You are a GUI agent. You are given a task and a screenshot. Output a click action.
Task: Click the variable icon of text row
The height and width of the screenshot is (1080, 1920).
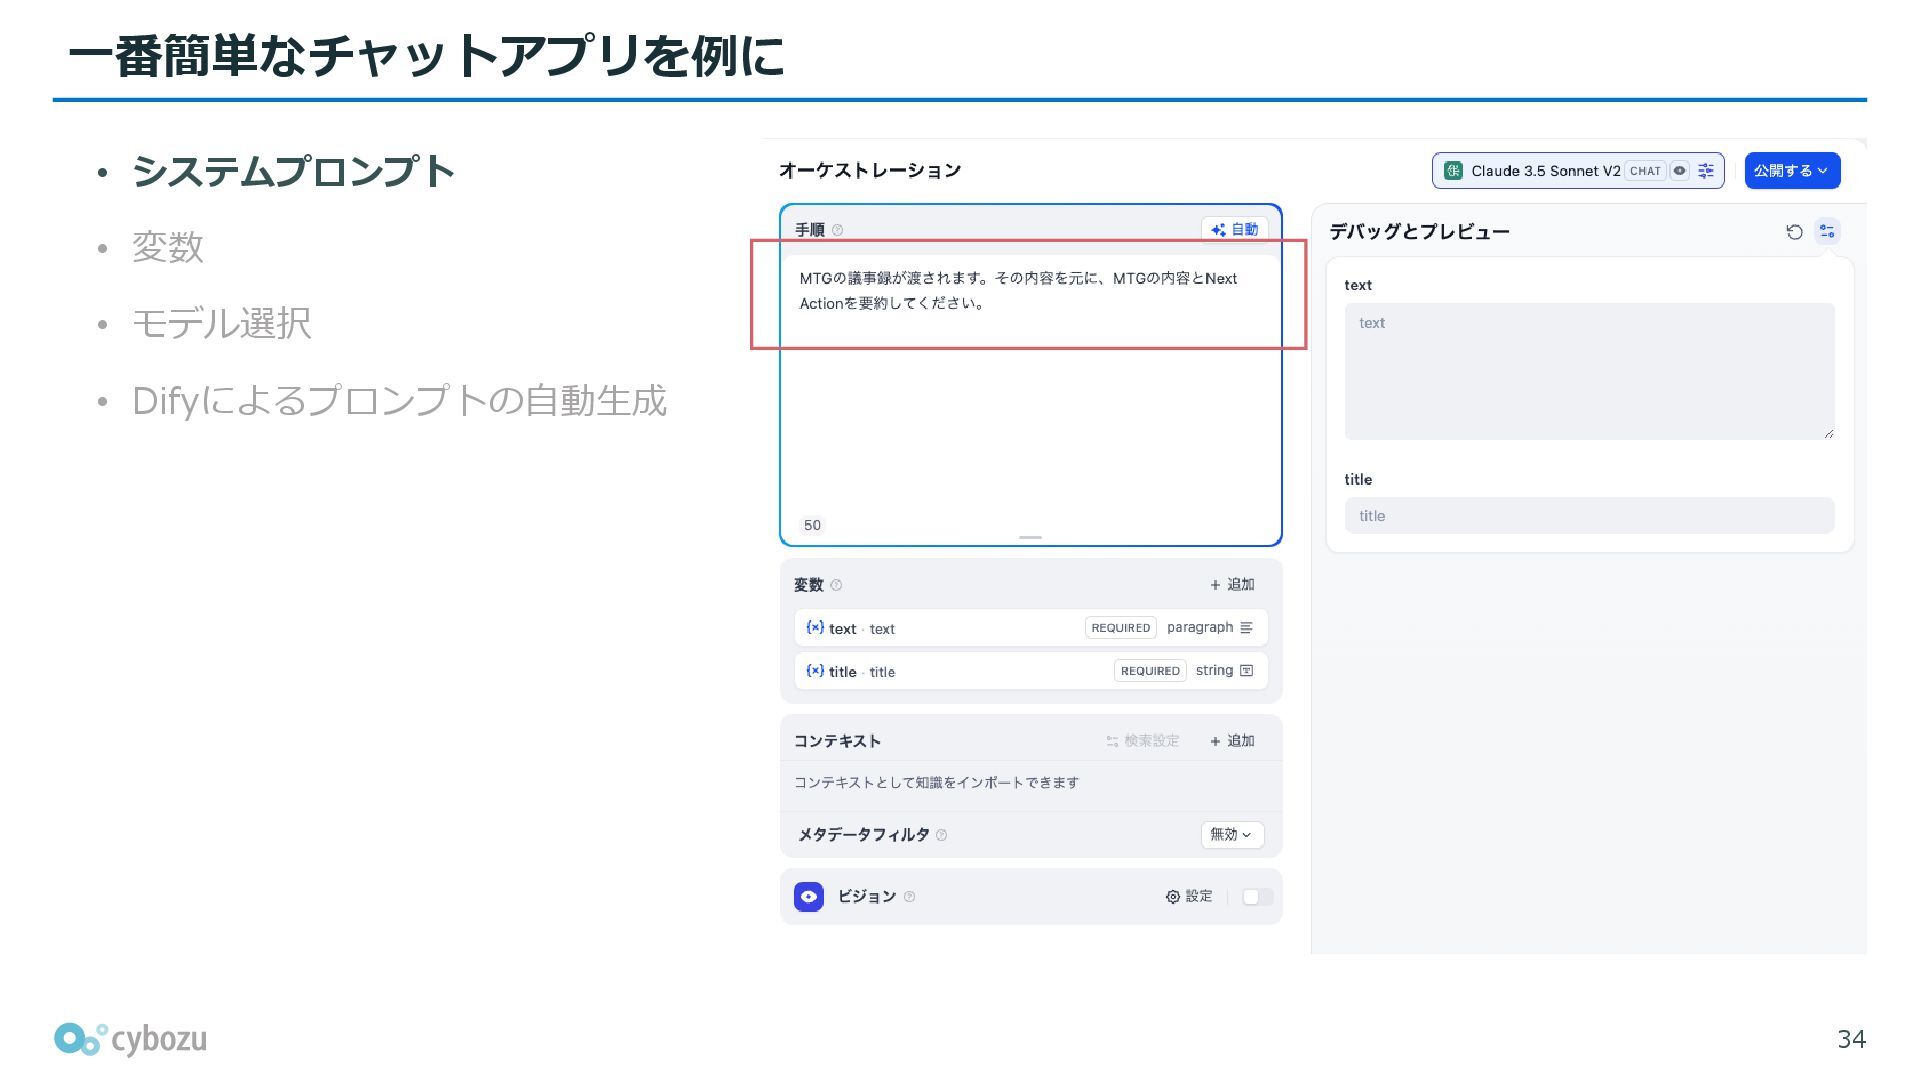(815, 627)
